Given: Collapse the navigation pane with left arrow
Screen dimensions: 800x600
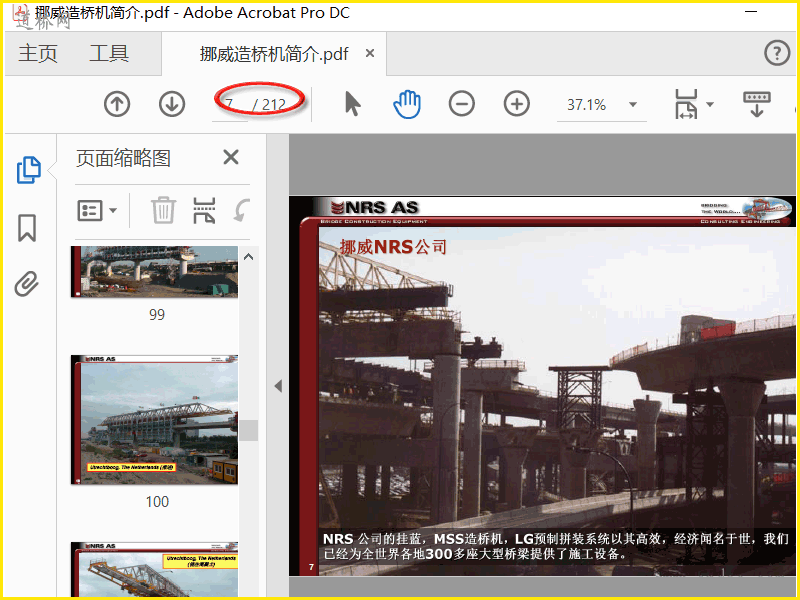Looking at the screenshot, I should (x=278, y=386).
